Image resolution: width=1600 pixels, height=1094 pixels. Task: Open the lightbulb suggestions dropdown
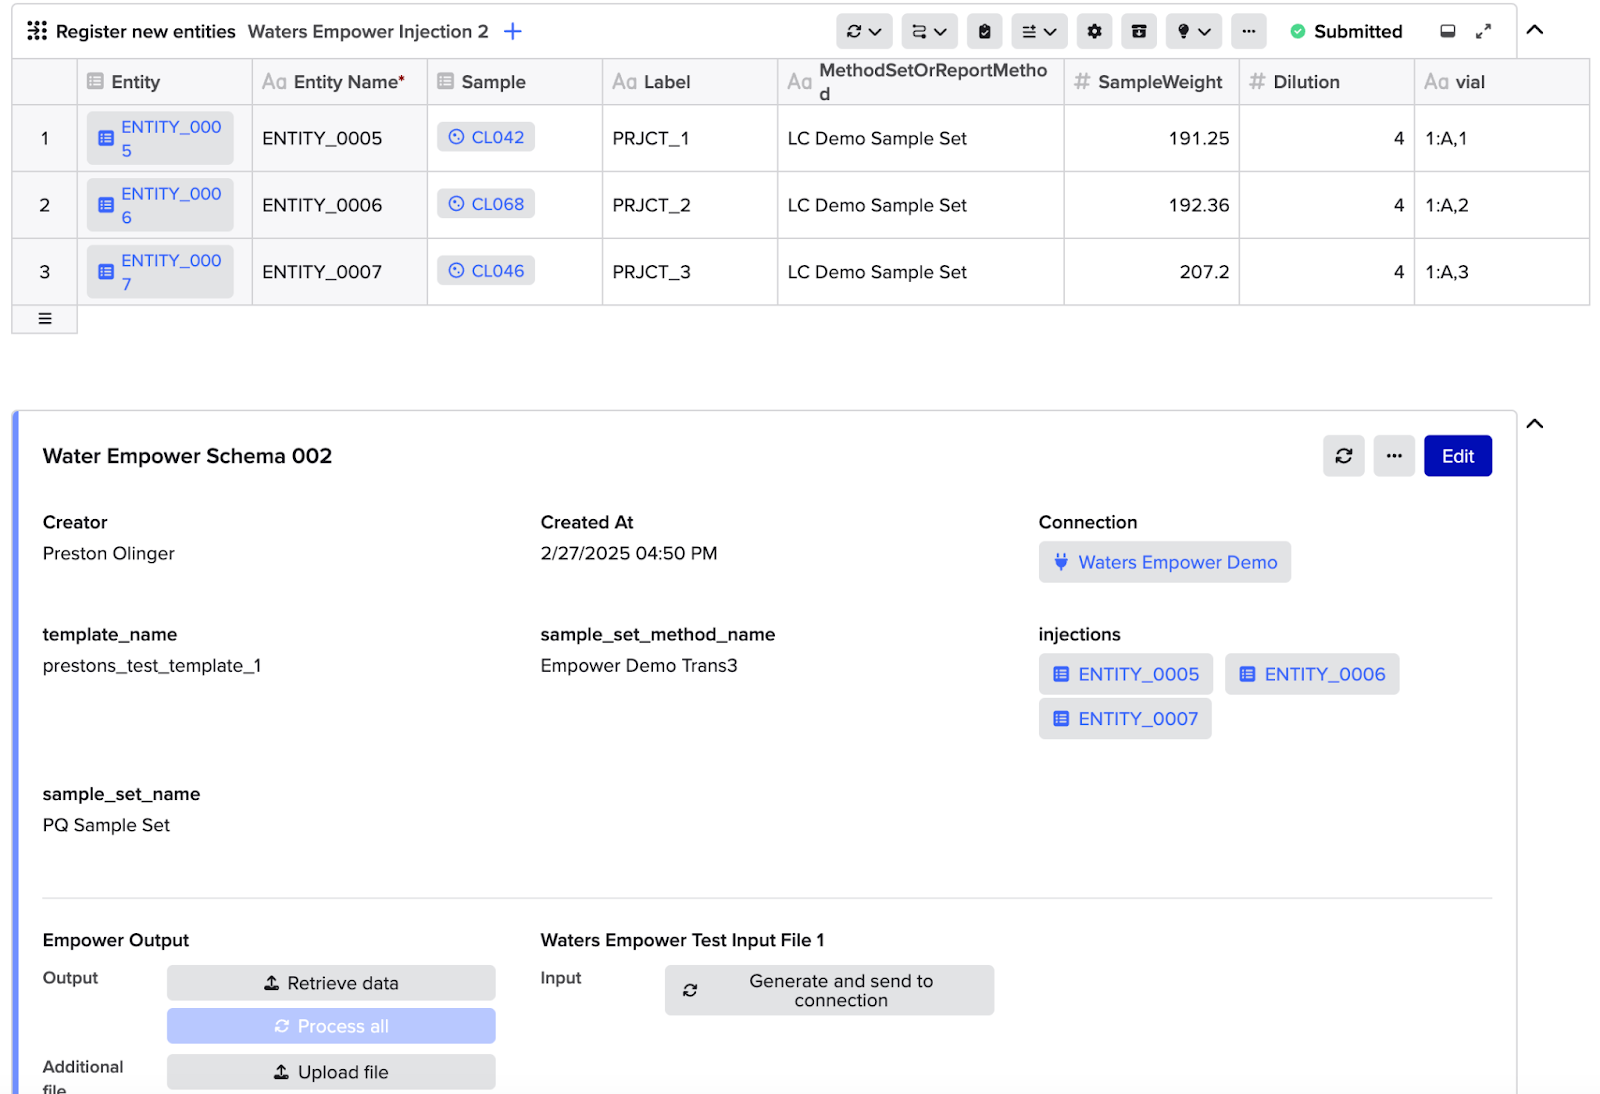click(1194, 31)
